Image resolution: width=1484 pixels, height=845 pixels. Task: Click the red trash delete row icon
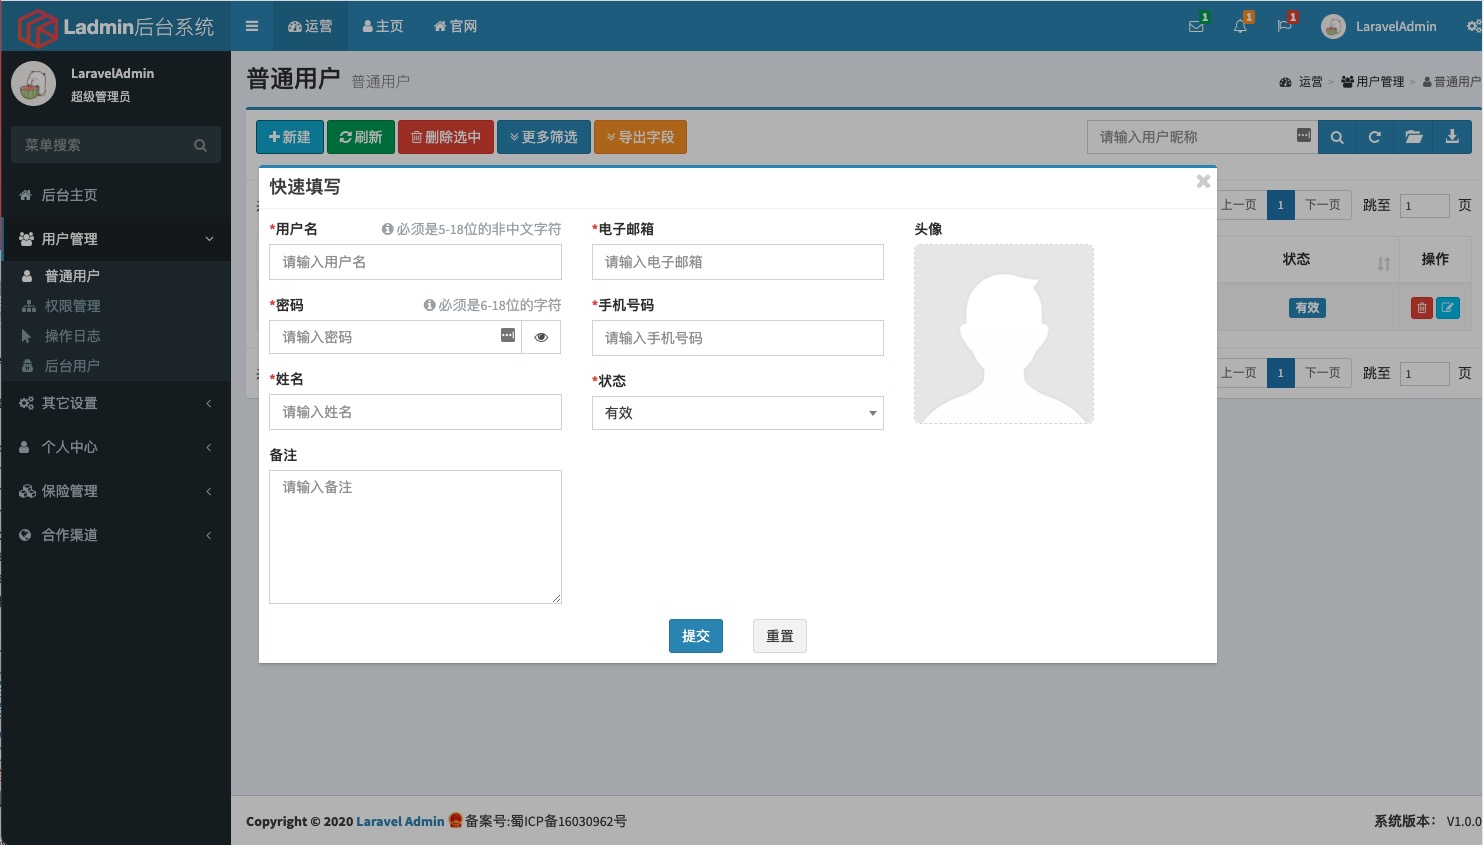click(x=1422, y=308)
